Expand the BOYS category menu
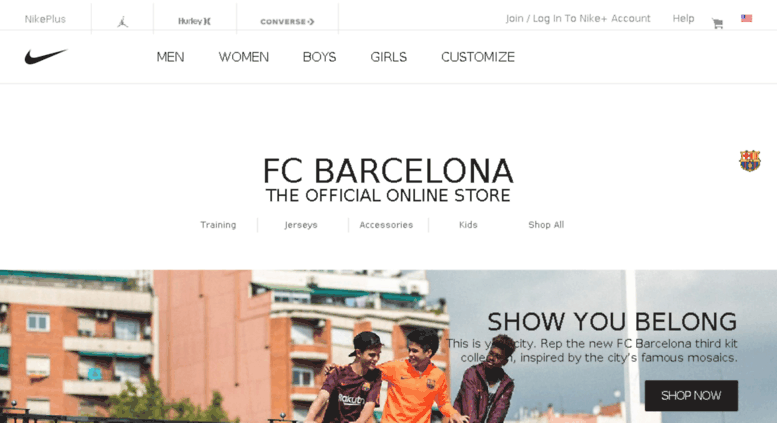 point(320,57)
